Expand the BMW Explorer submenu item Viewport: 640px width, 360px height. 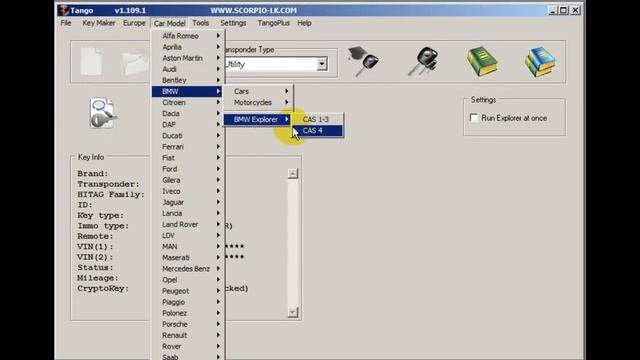(258, 119)
